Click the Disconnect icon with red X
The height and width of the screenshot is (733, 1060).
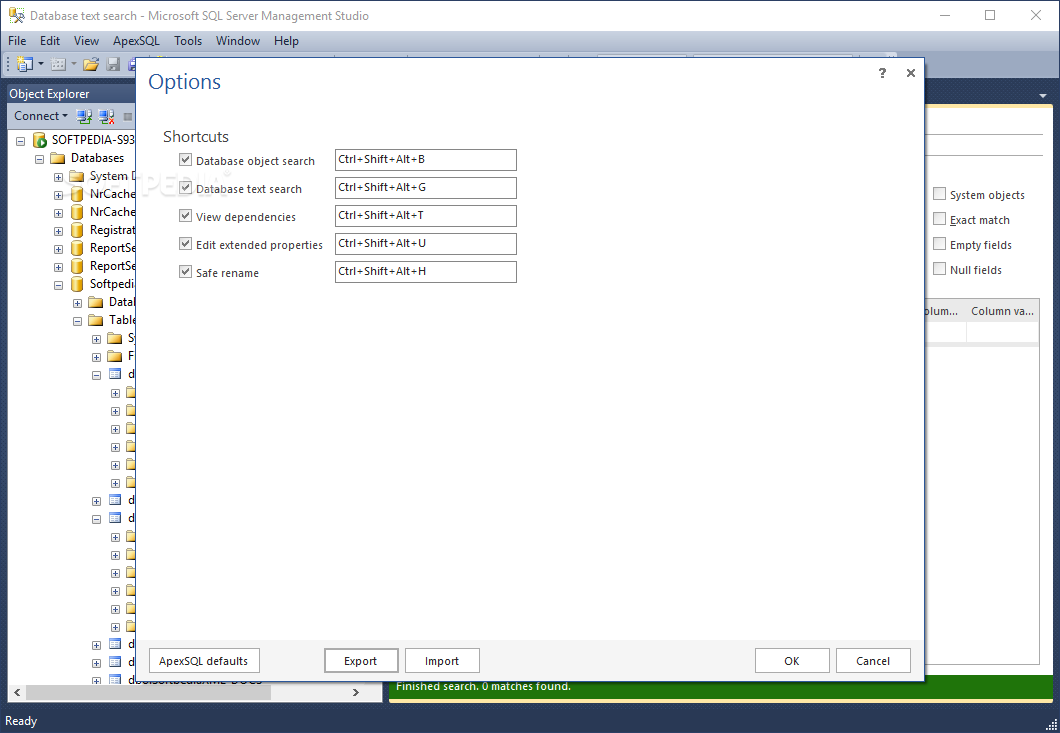tap(106, 116)
